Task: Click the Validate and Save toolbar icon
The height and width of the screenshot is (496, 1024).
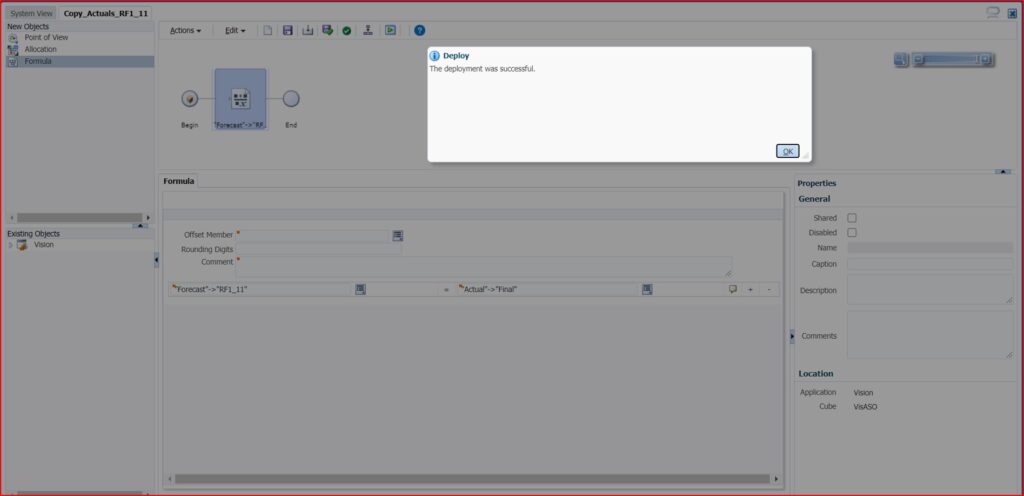Action: click(327, 30)
